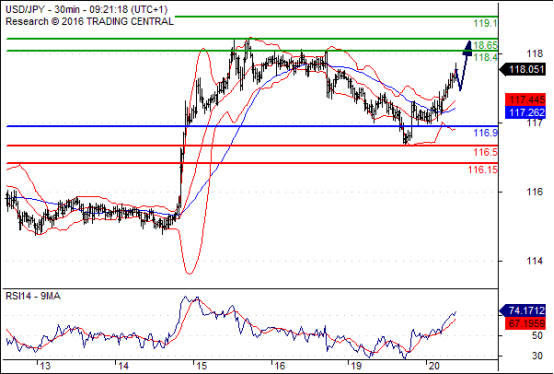Click the RSI moving average tag 67.1959
554x374 pixels.
[x=526, y=323]
